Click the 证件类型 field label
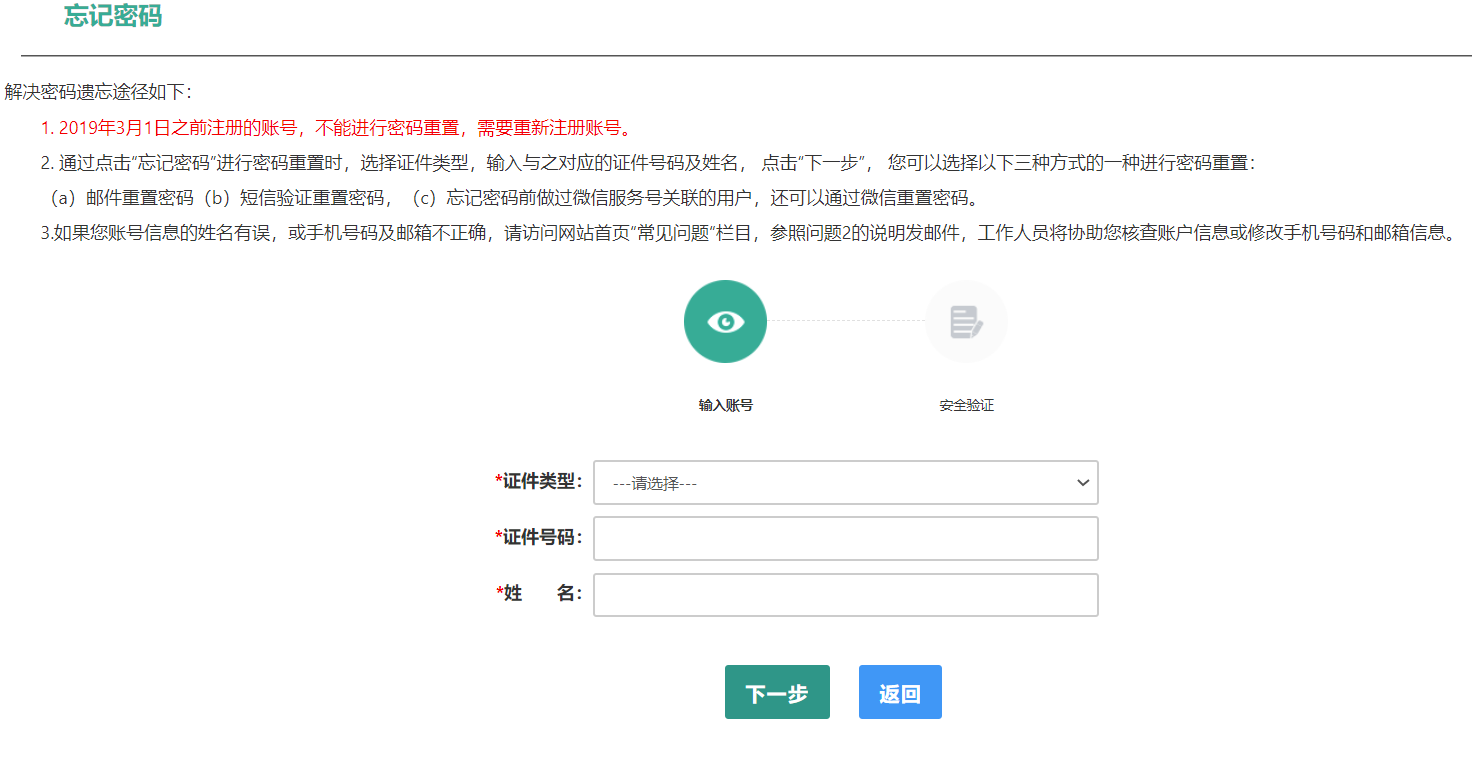Viewport: 1472px width, 764px height. point(540,482)
